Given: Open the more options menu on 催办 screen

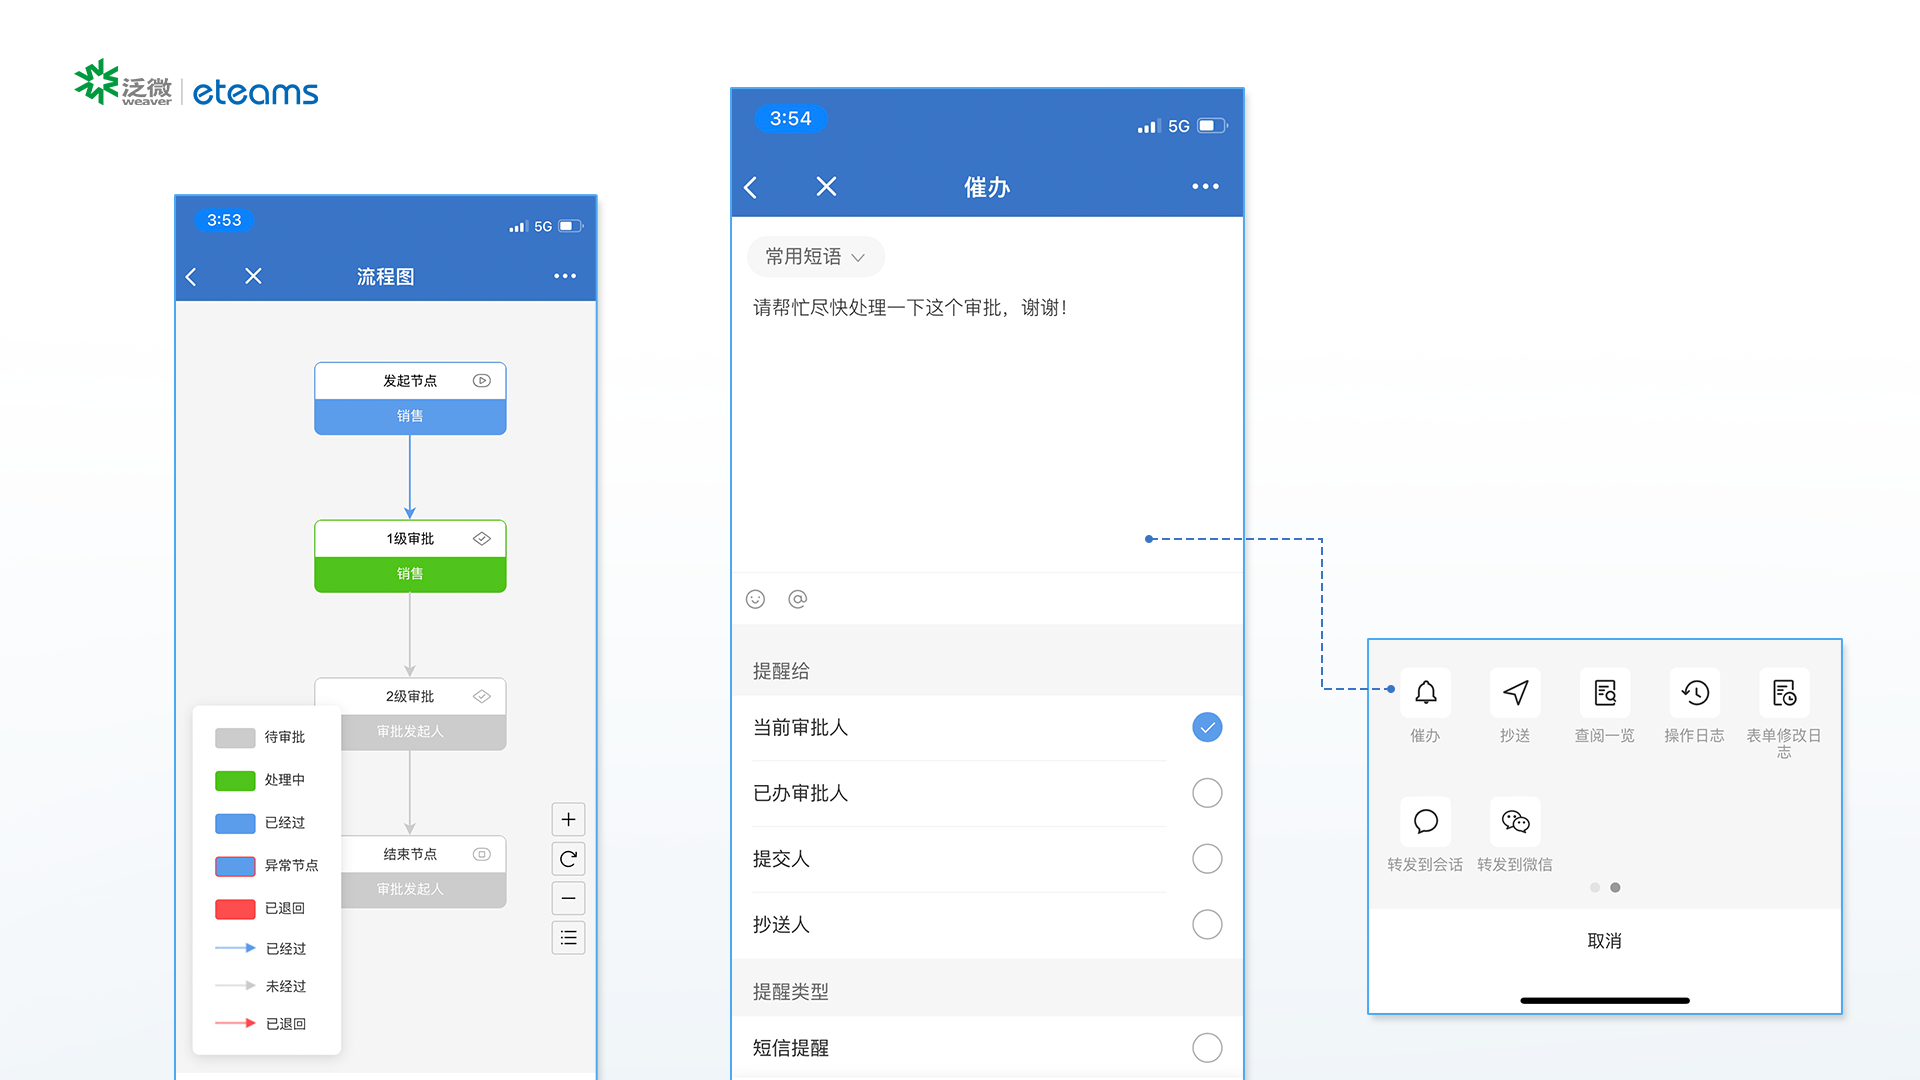Looking at the screenshot, I should tap(1205, 186).
